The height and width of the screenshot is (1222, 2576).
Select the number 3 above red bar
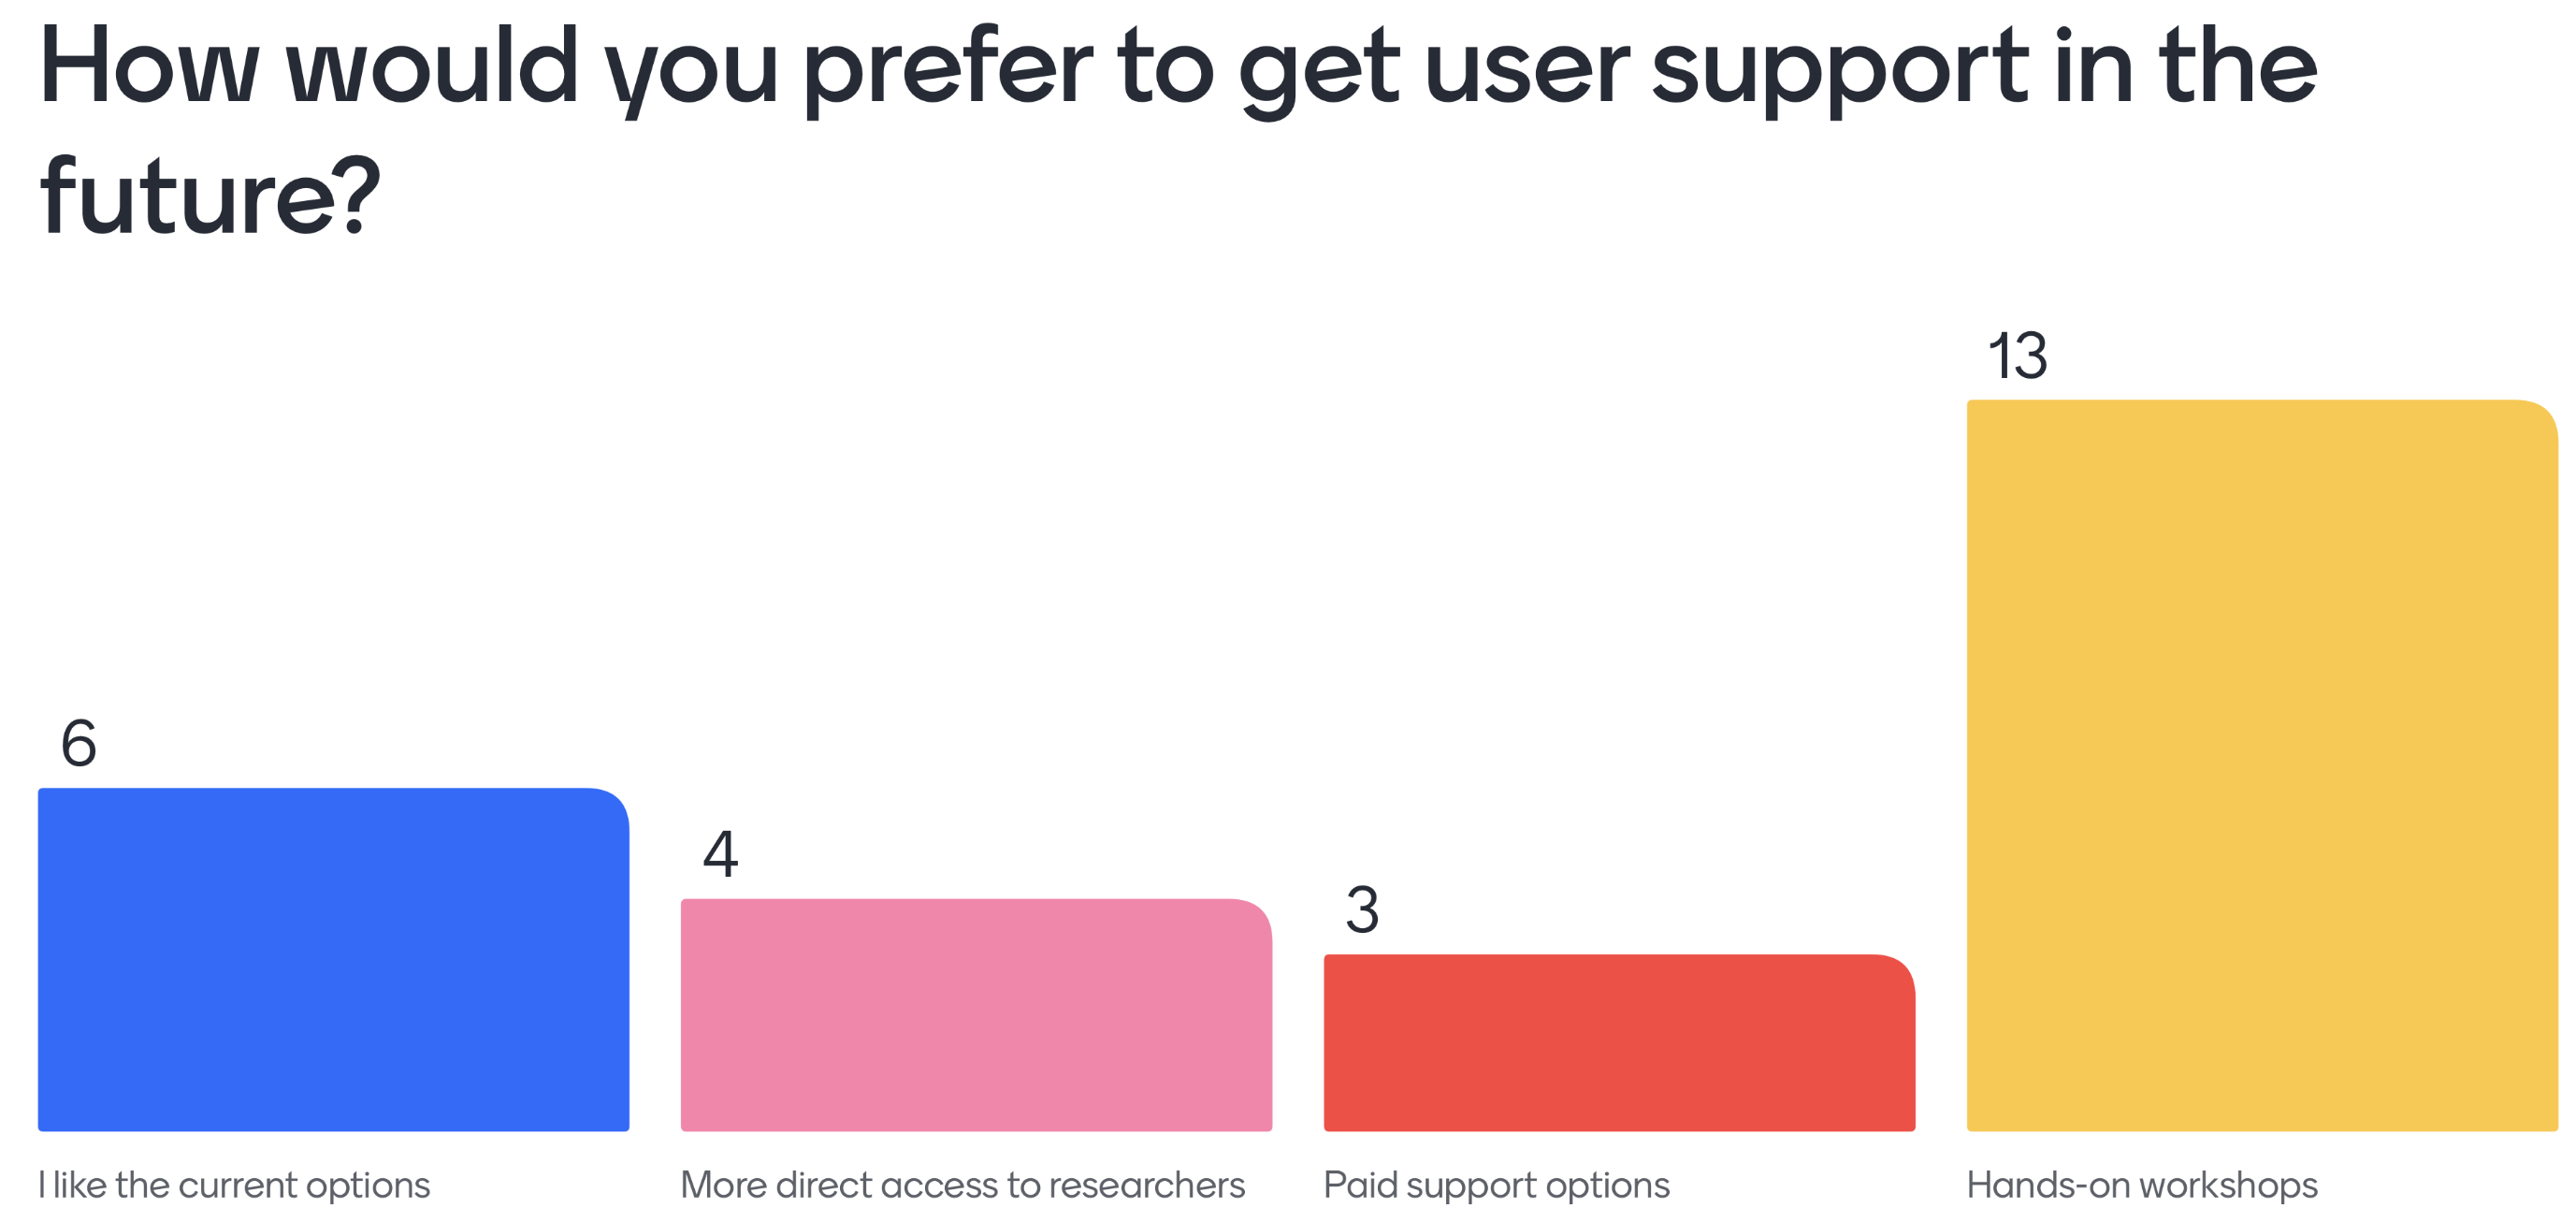point(1362,910)
